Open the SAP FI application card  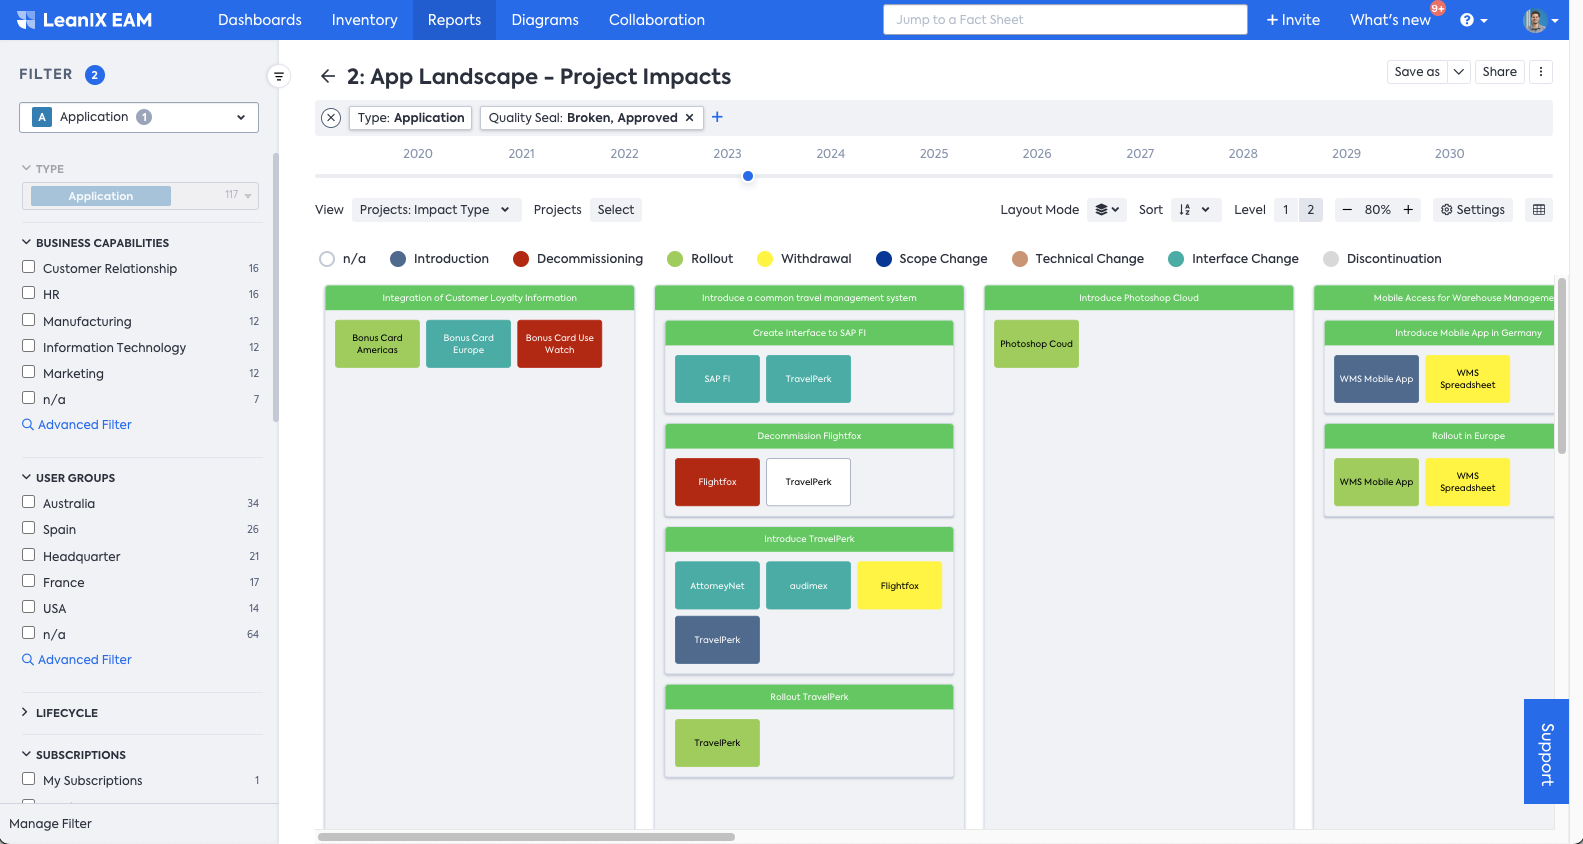(717, 379)
